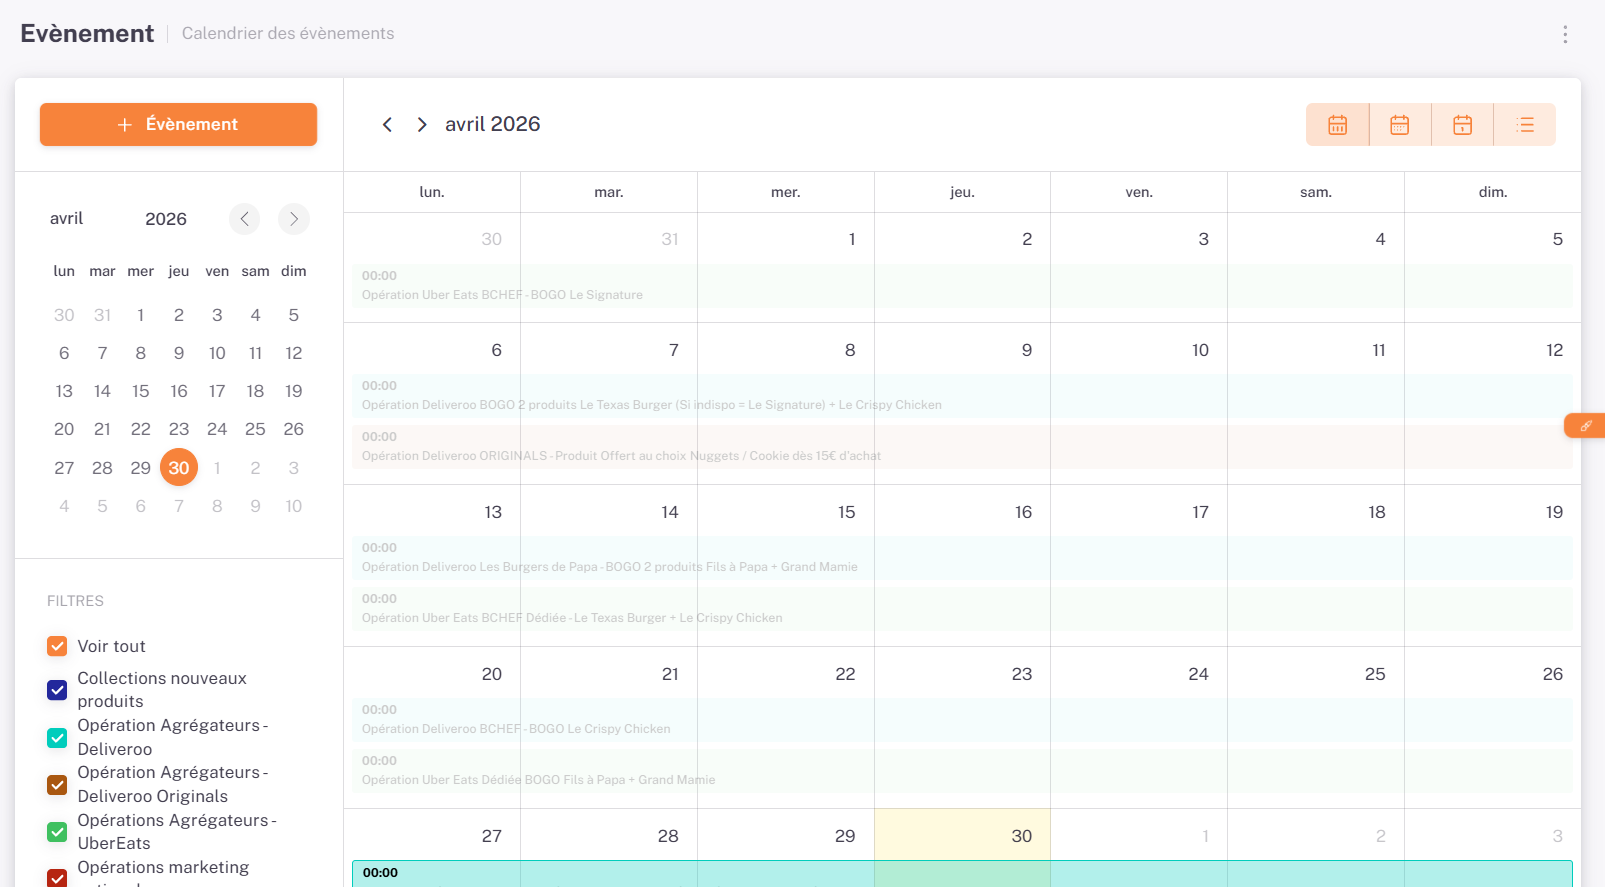Go to next month in main calendar header
This screenshot has height=887, width=1605.
pos(422,124)
